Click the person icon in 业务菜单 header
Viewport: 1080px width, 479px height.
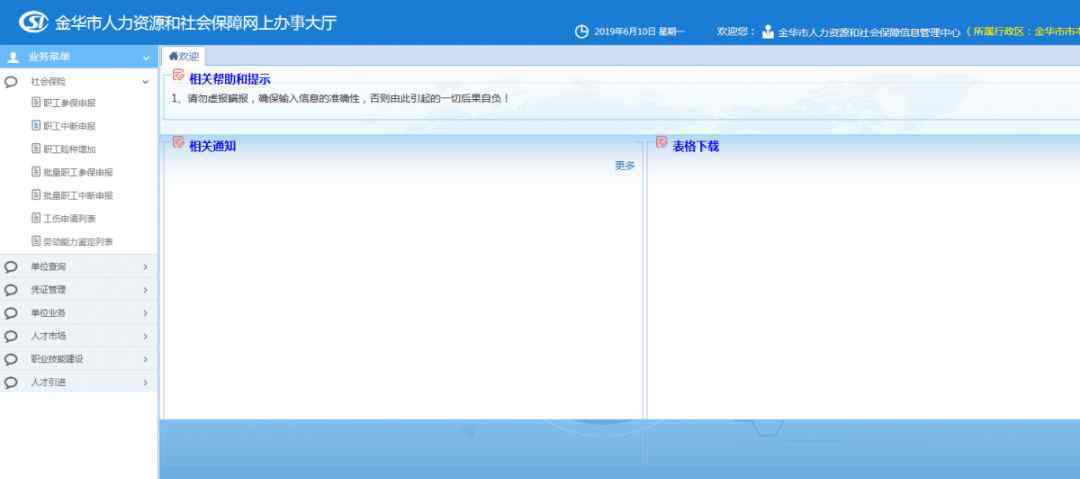tap(12, 58)
